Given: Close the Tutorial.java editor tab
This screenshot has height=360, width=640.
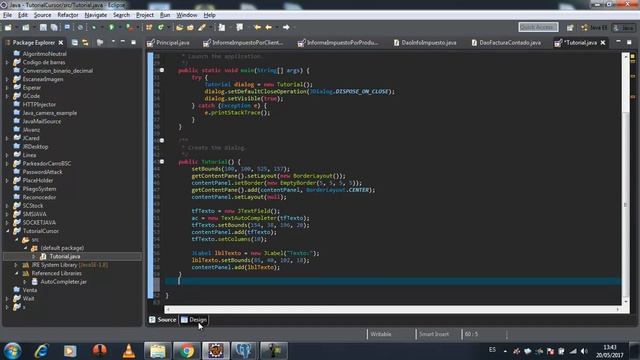Looking at the screenshot, I should click(602, 42).
